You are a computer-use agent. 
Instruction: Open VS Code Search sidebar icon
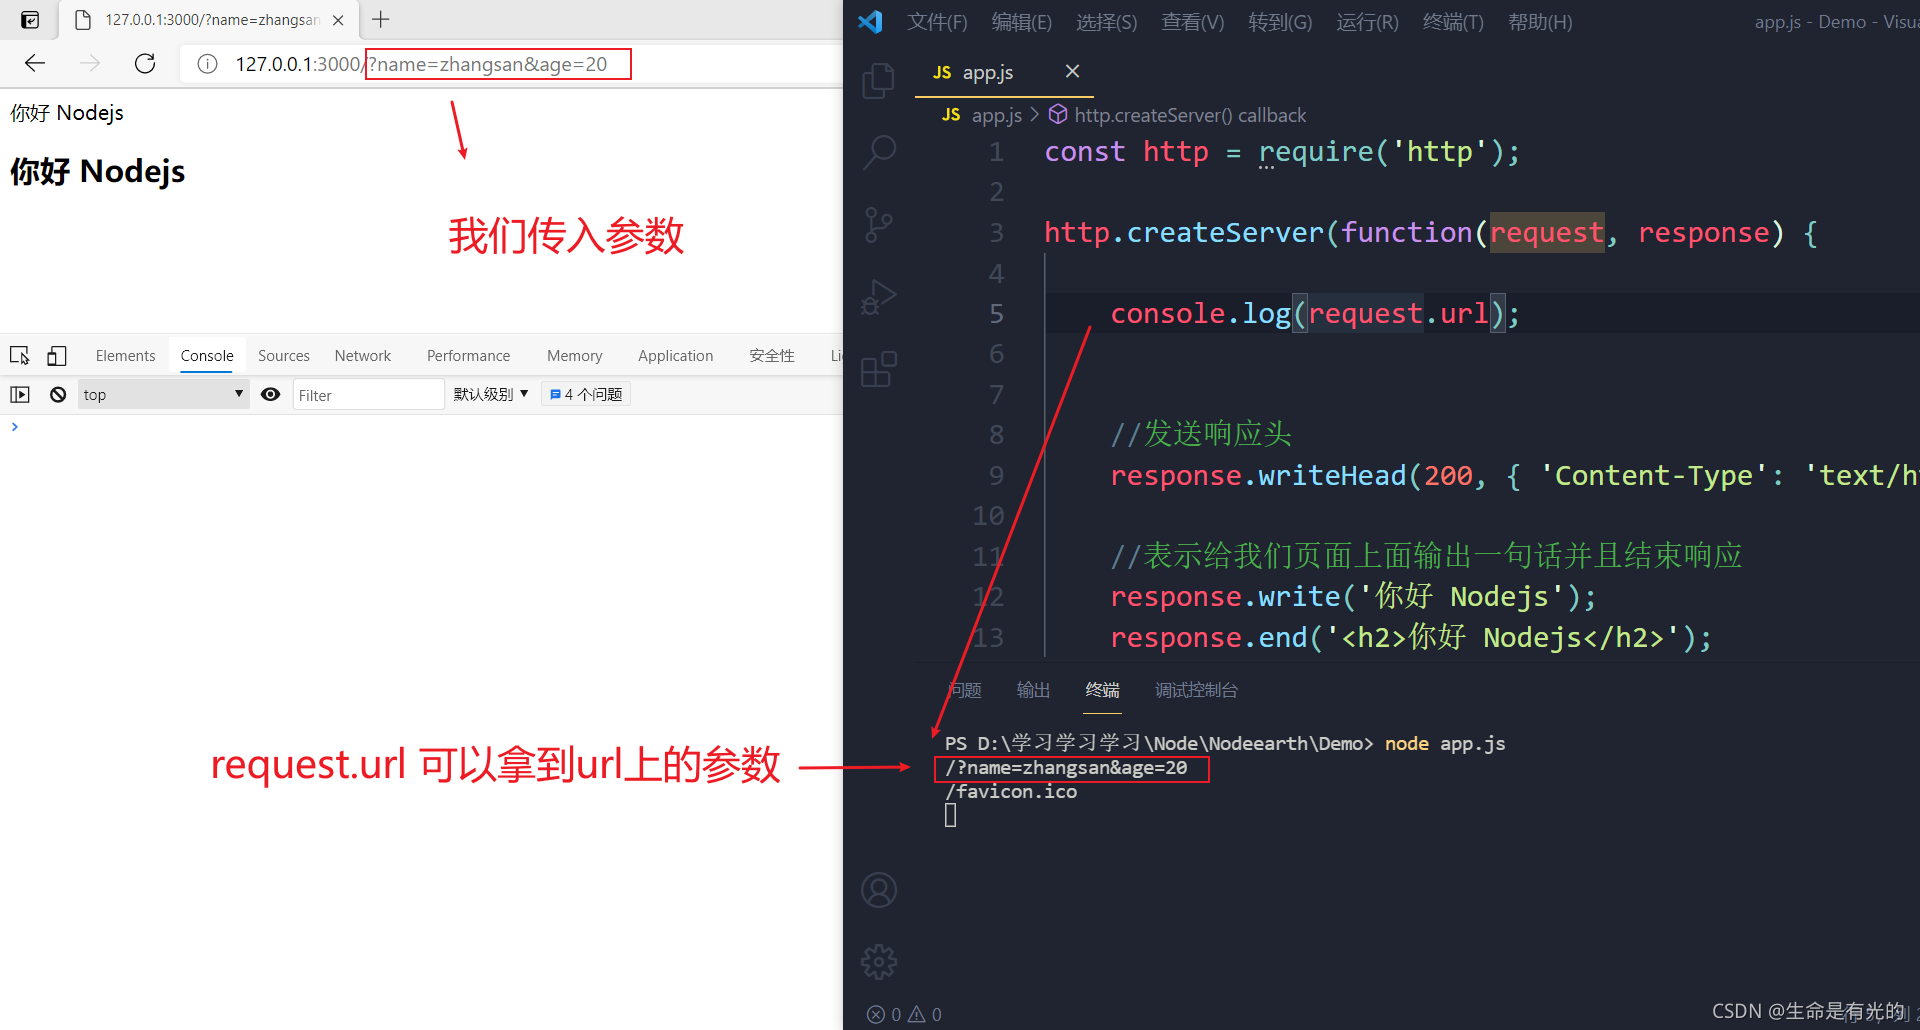point(879,153)
